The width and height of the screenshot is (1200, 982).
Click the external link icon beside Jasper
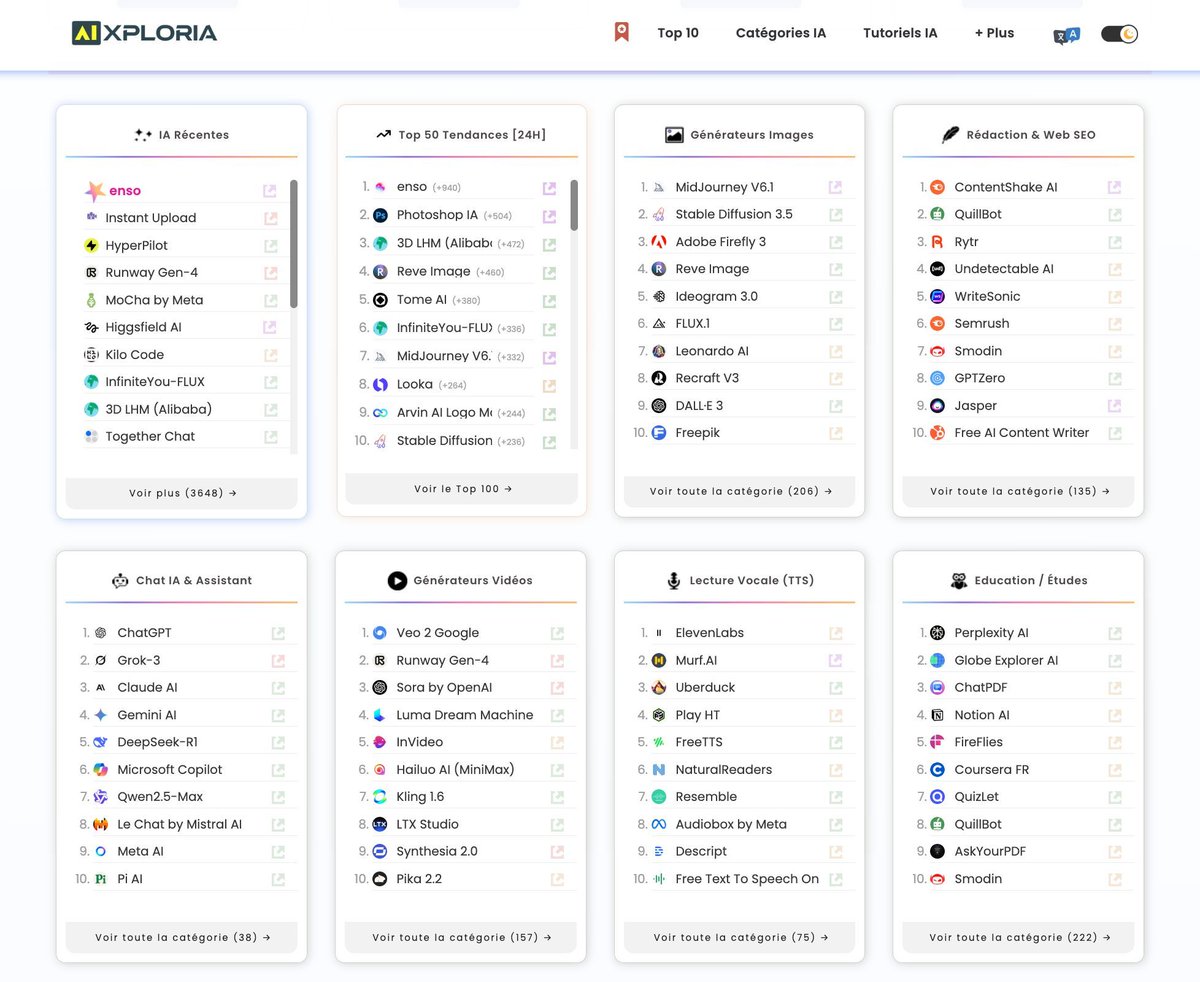pyautogui.click(x=1114, y=405)
